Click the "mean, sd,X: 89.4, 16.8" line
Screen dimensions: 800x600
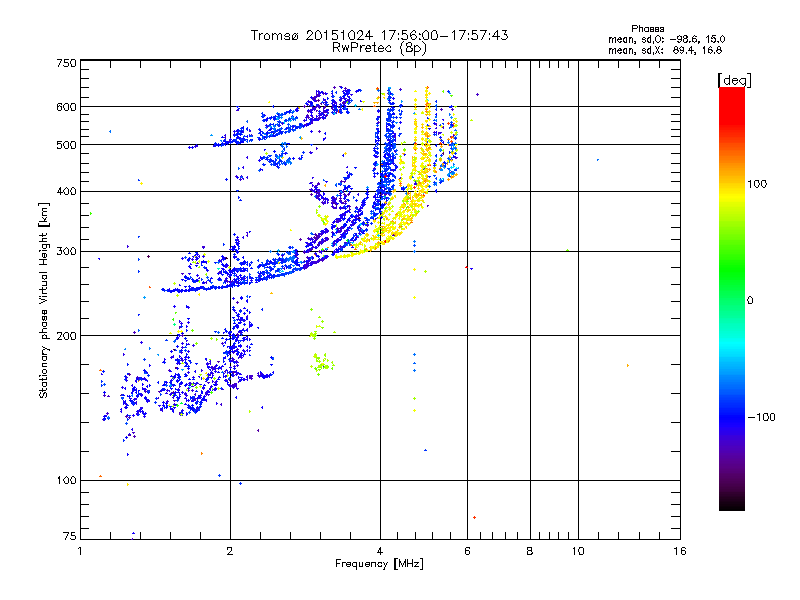tap(665, 50)
